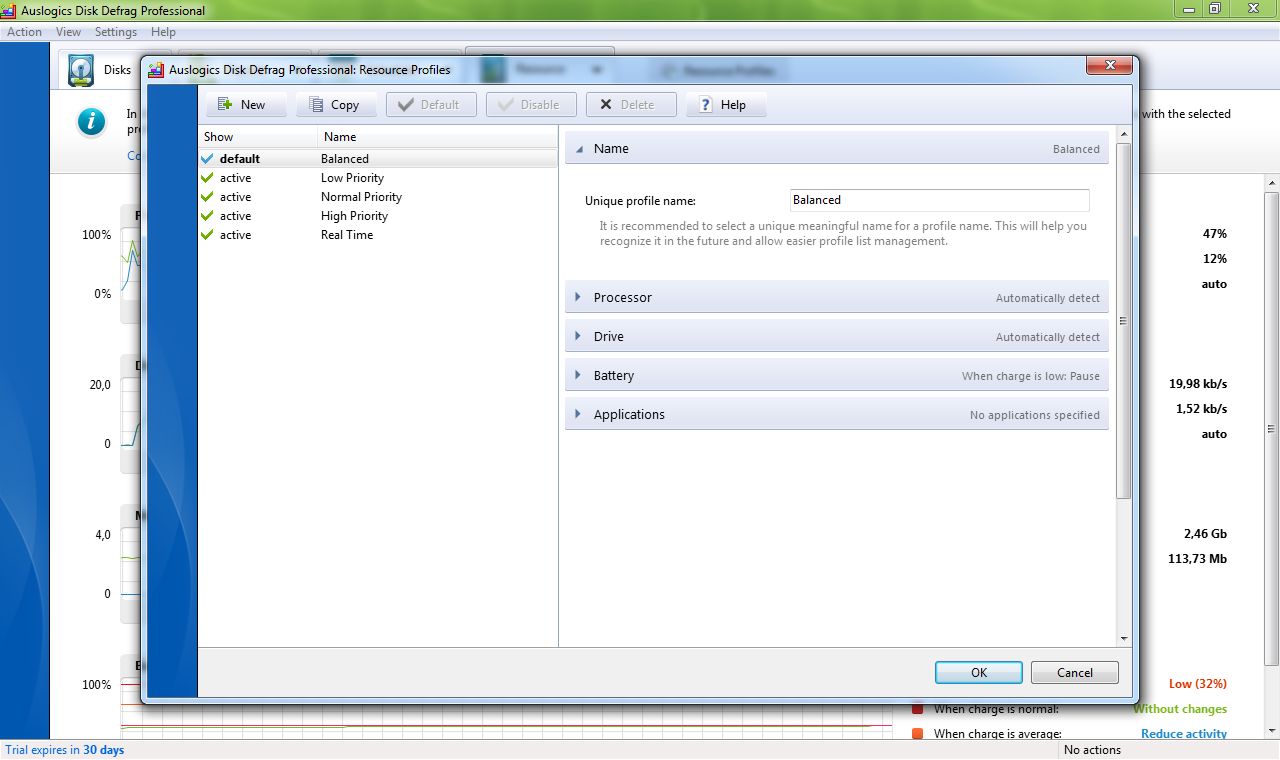1280x760 pixels.
Task: Click the No actions status text
Action: (1092, 750)
